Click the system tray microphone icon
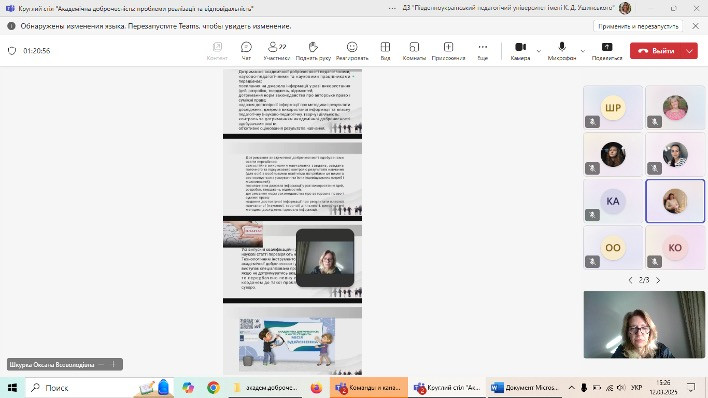The image size is (708, 398). click(x=584, y=388)
